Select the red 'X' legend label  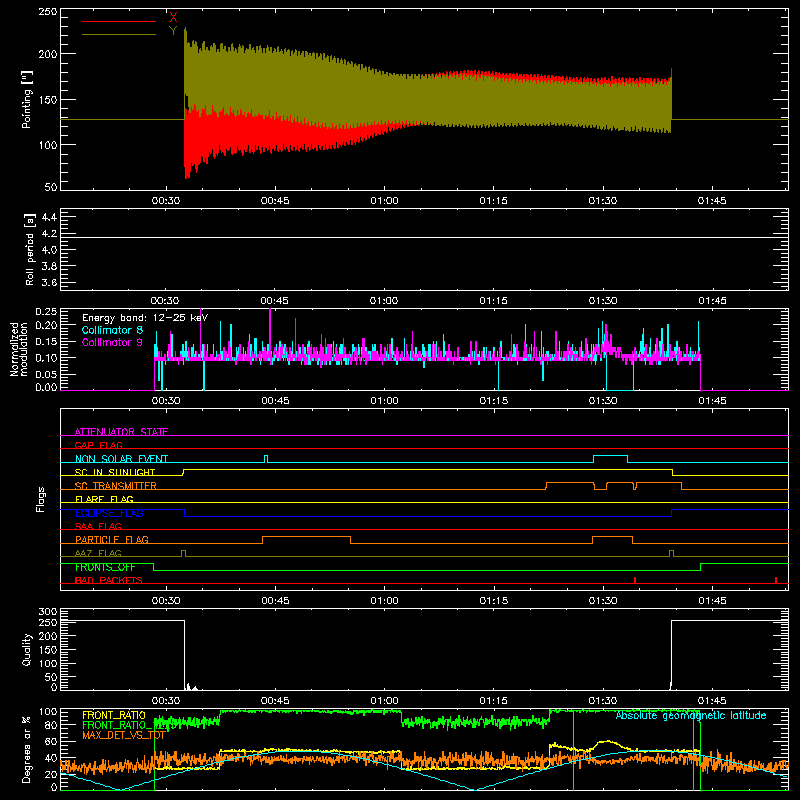coord(173,18)
